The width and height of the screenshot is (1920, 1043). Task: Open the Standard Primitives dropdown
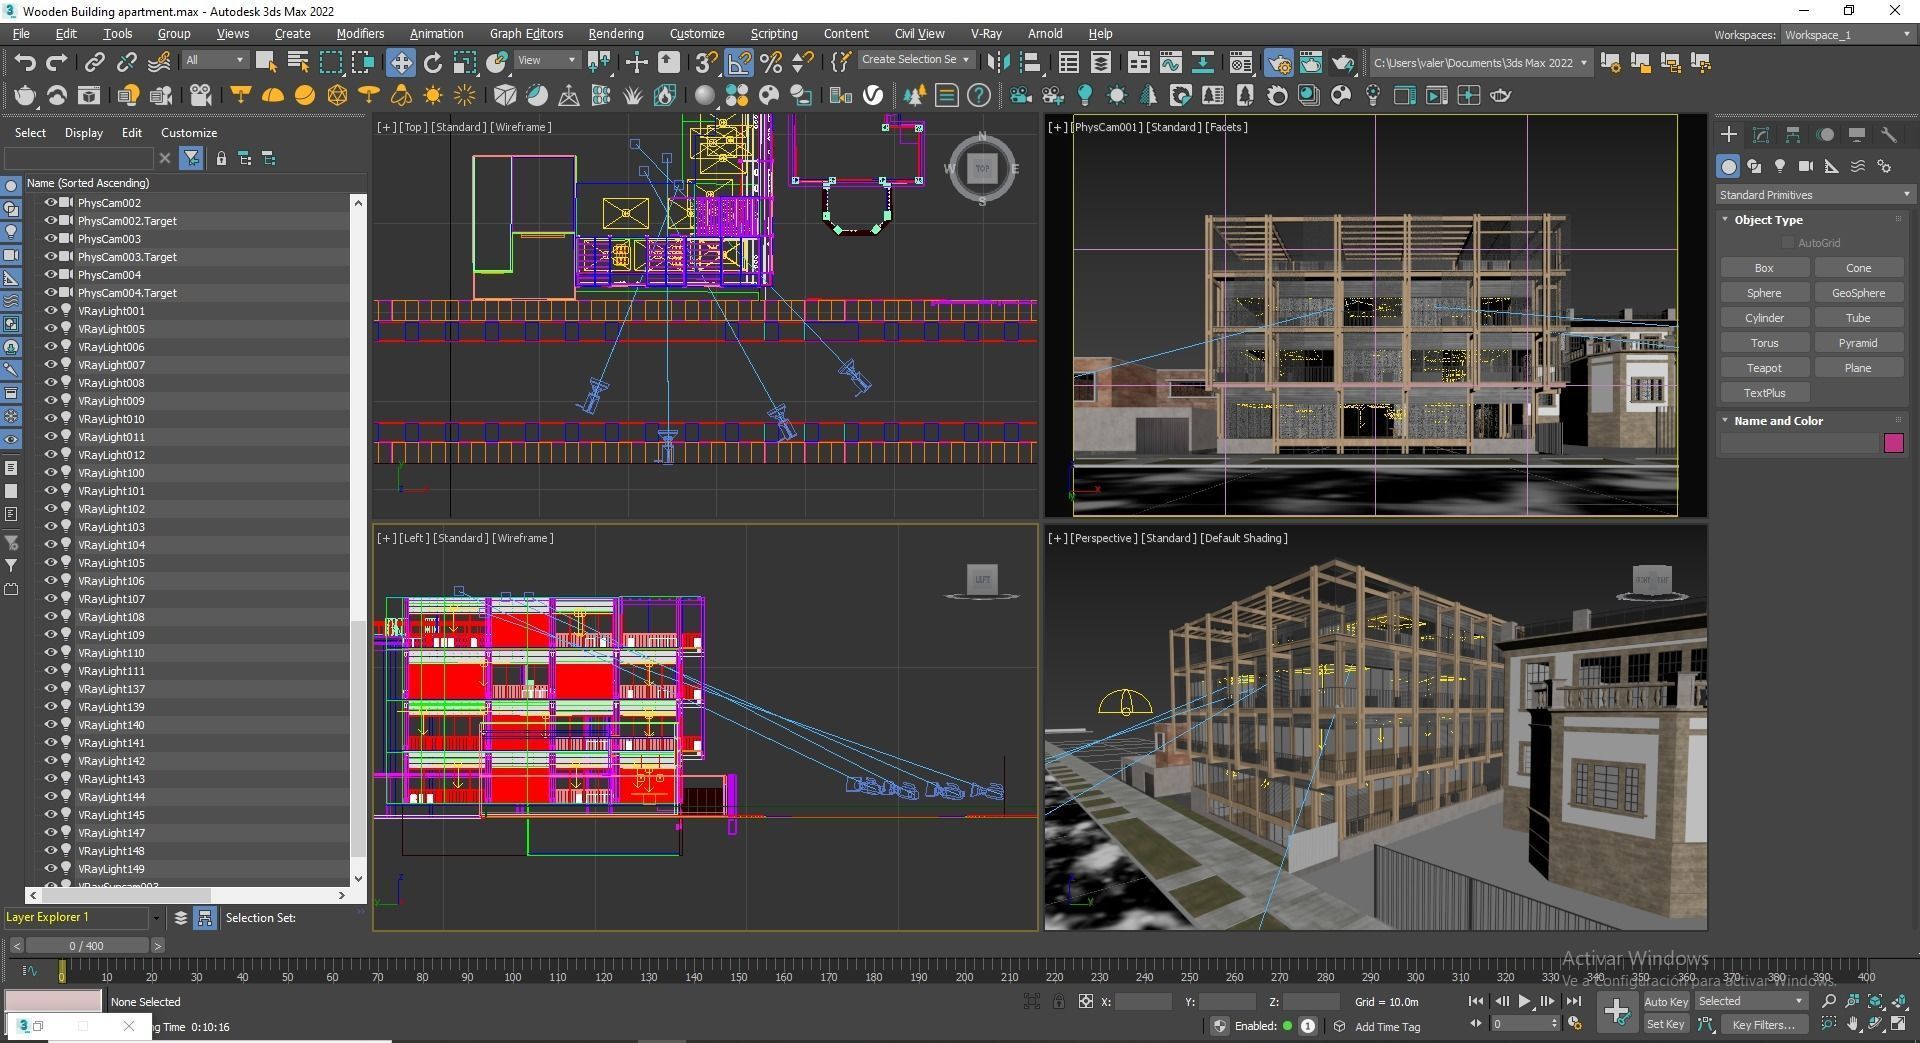[1814, 195]
